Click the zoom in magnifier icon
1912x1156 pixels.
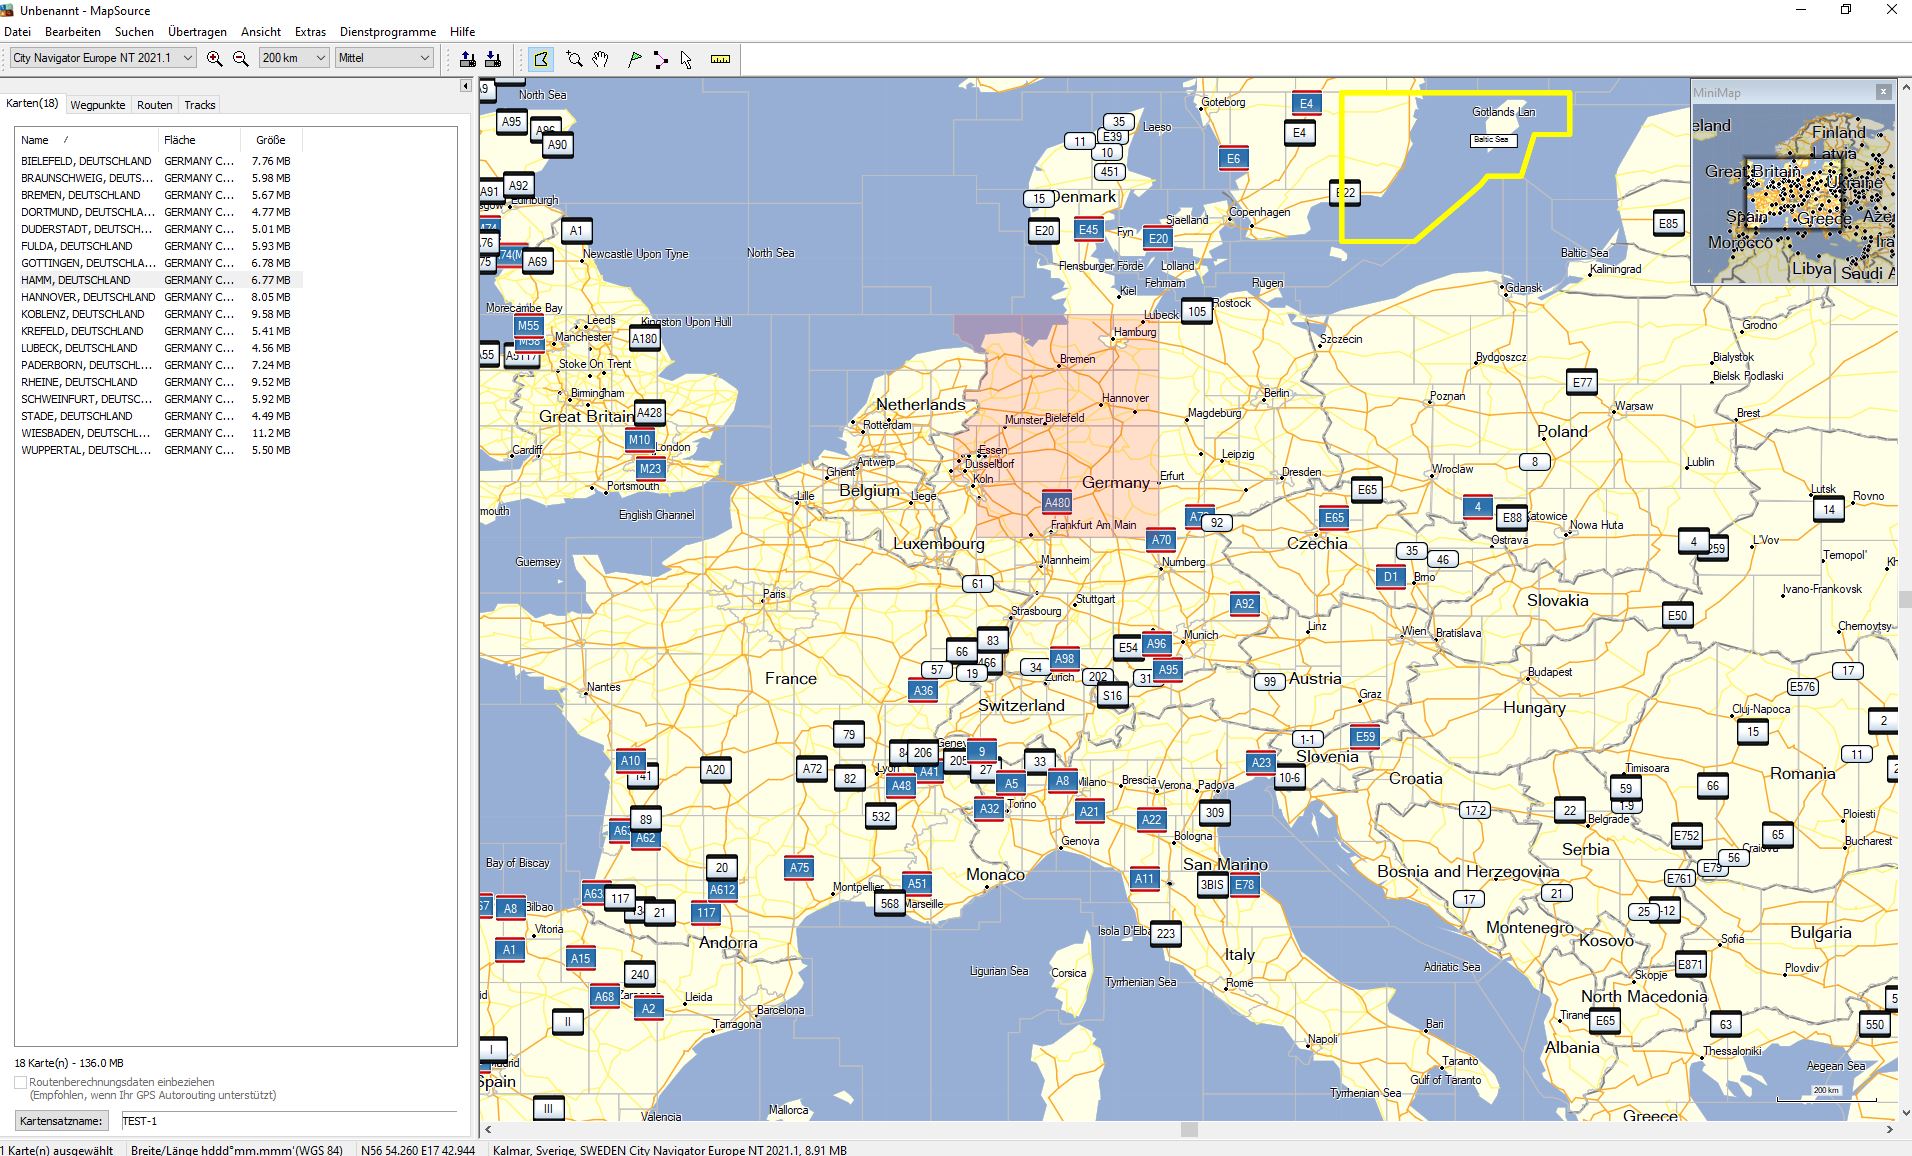pos(214,59)
